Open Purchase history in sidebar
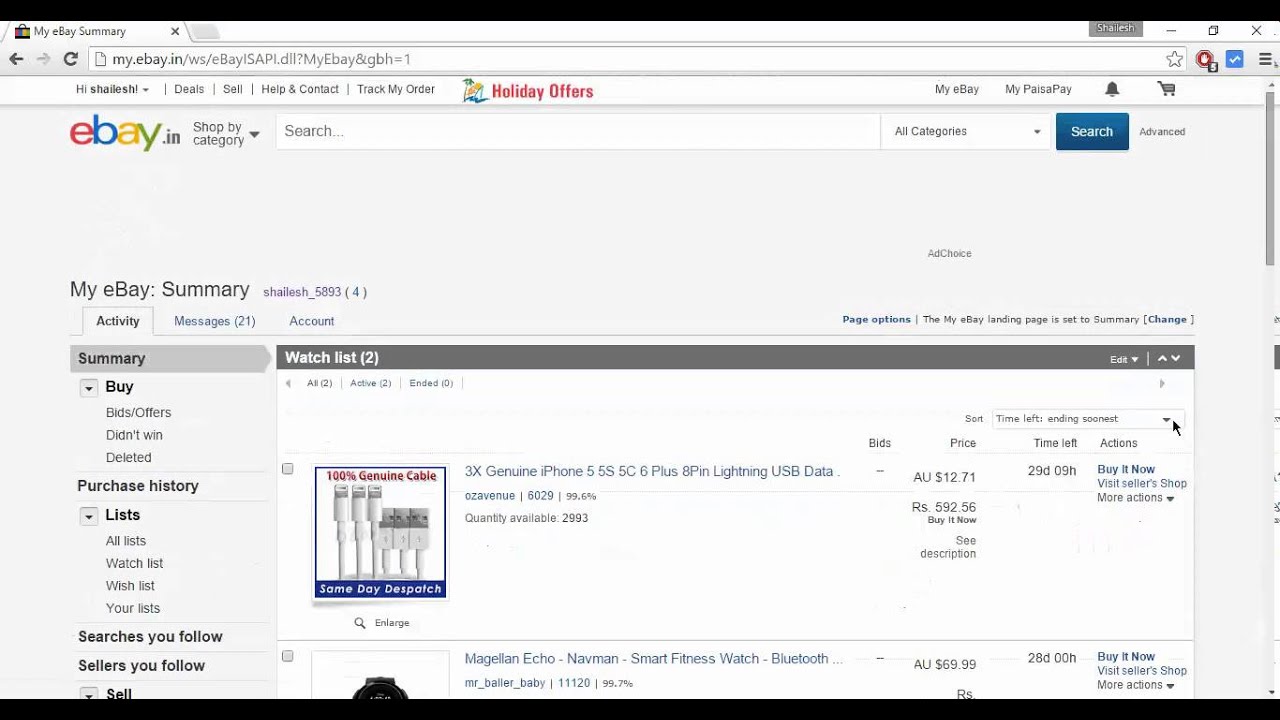The image size is (1280, 720). click(138, 486)
